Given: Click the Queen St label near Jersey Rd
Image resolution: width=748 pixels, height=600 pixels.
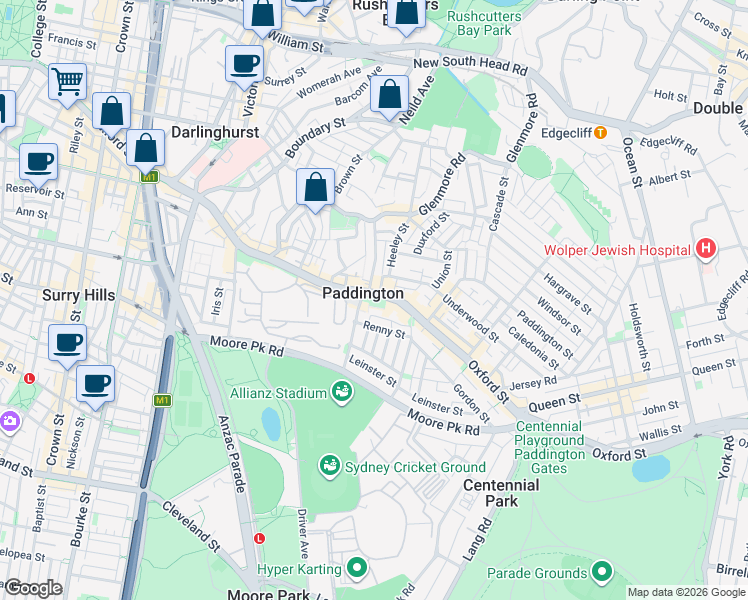Looking at the screenshot, I should coord(554,403).
